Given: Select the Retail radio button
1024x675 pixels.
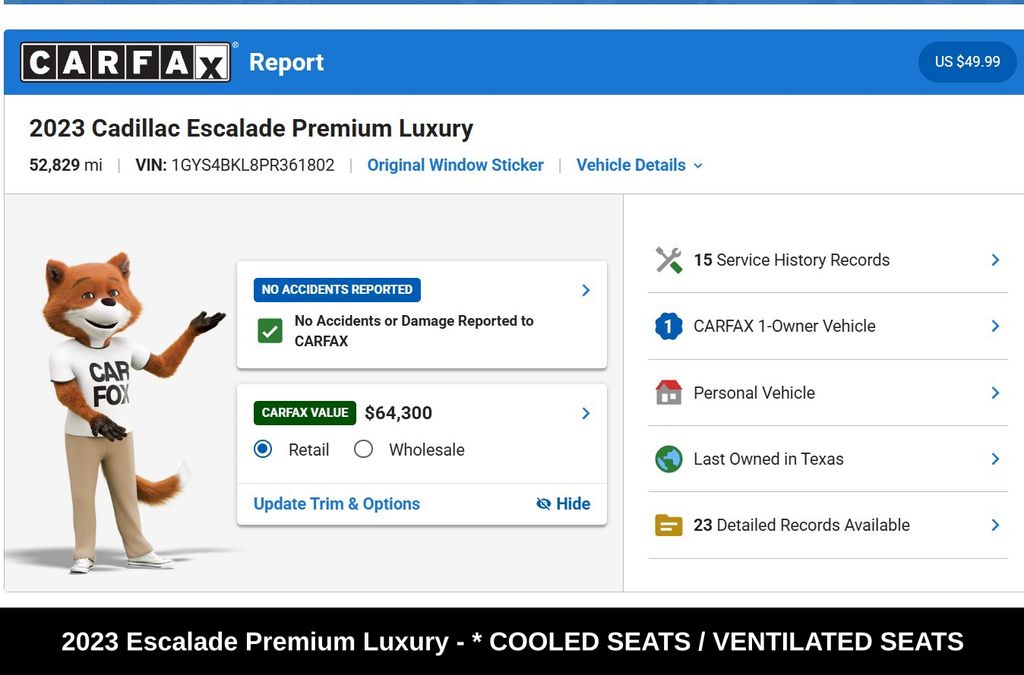Looking at the screenshot, I should coord(263,449).
